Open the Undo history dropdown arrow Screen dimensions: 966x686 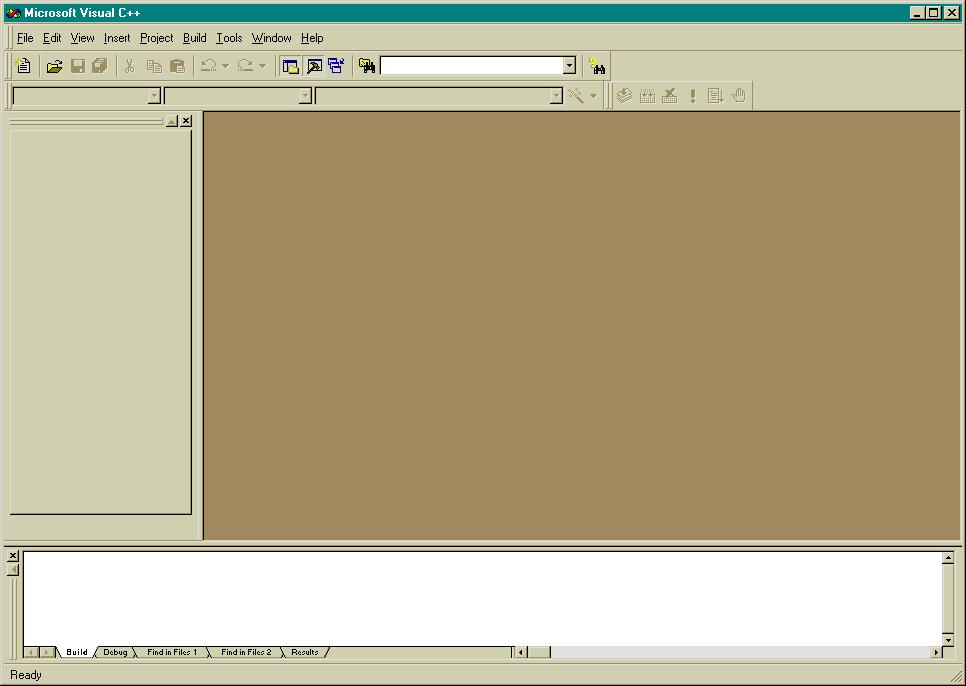click(x=225, y=66)
